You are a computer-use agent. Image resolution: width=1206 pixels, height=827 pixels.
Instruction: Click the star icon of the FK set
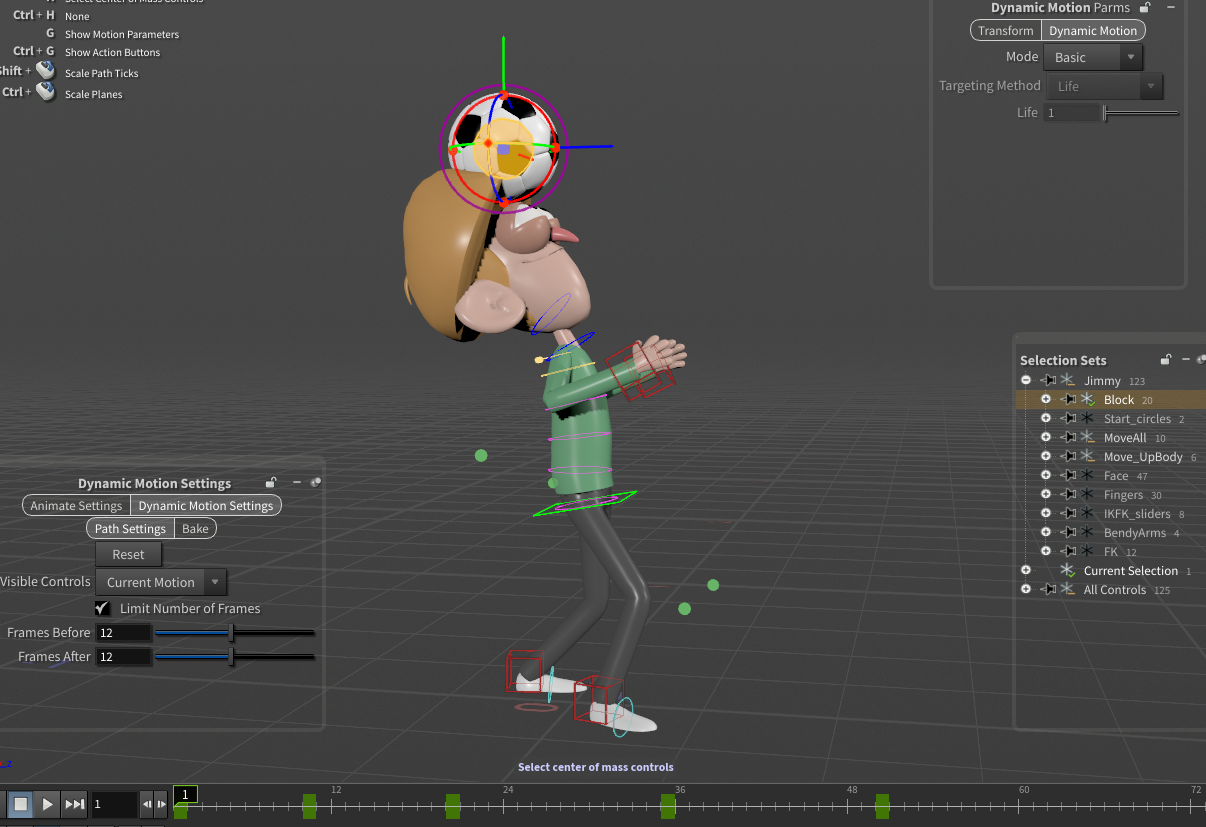(1087, 552)
